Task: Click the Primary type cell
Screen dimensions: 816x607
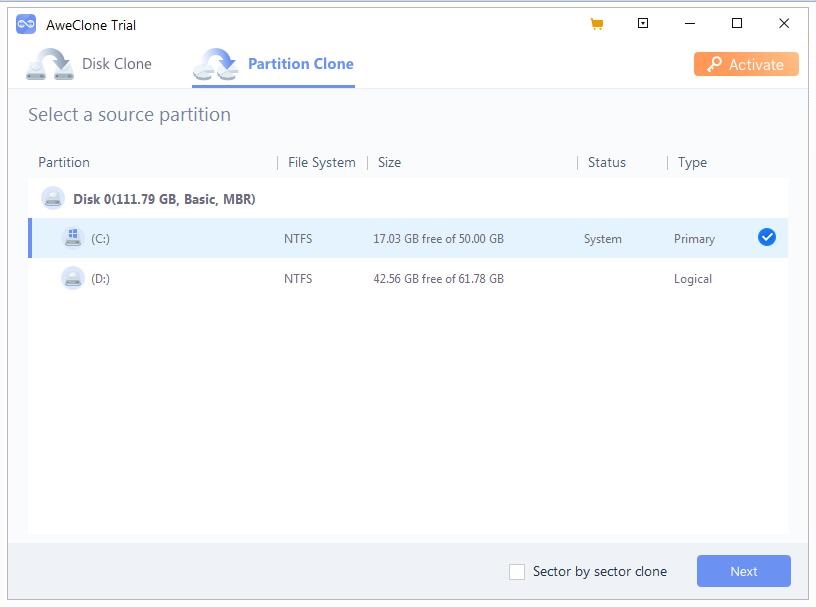Action: coord(694,239)
